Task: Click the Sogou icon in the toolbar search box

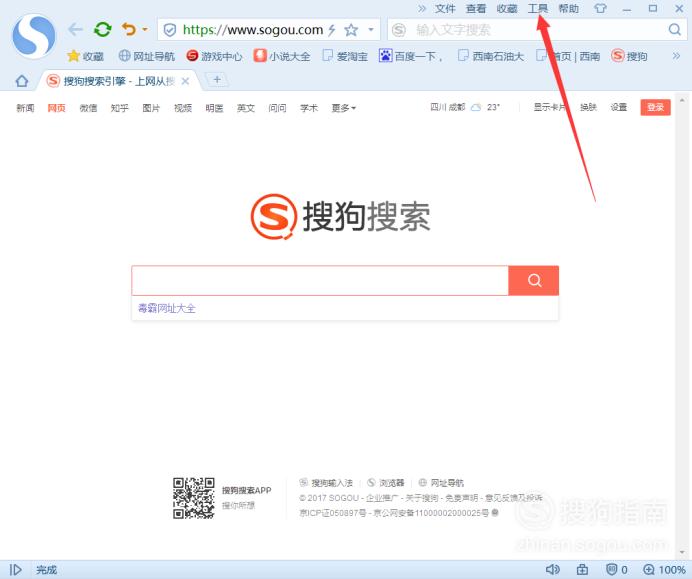Action: pos(399,30)
